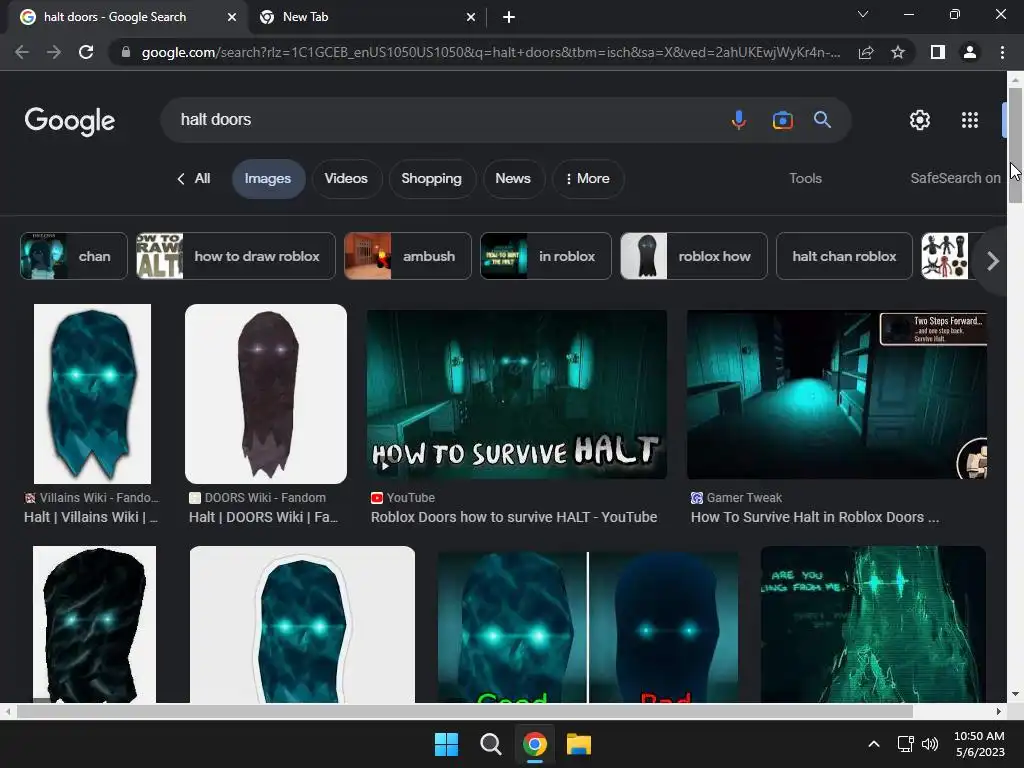The image size is (1024, 768).
Task: Open DOORS Wiki dark Halt thumbnail
Action: [x=266, y=394]
